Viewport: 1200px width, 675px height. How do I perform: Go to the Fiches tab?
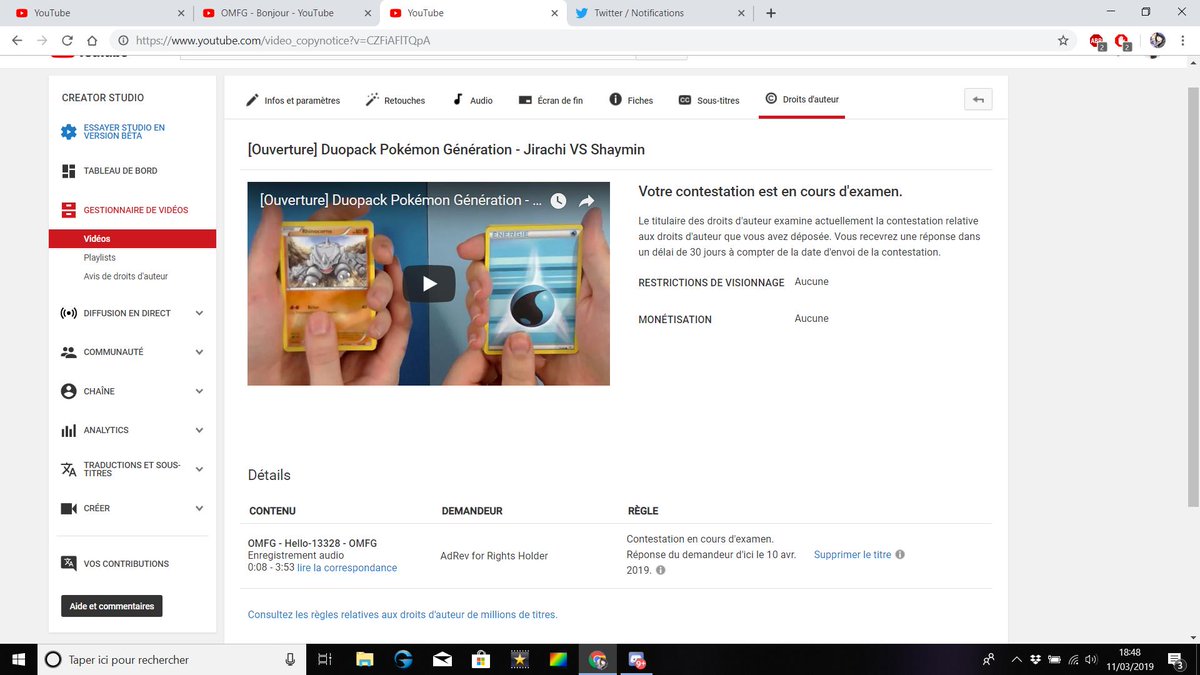click(x=631, y=100)
